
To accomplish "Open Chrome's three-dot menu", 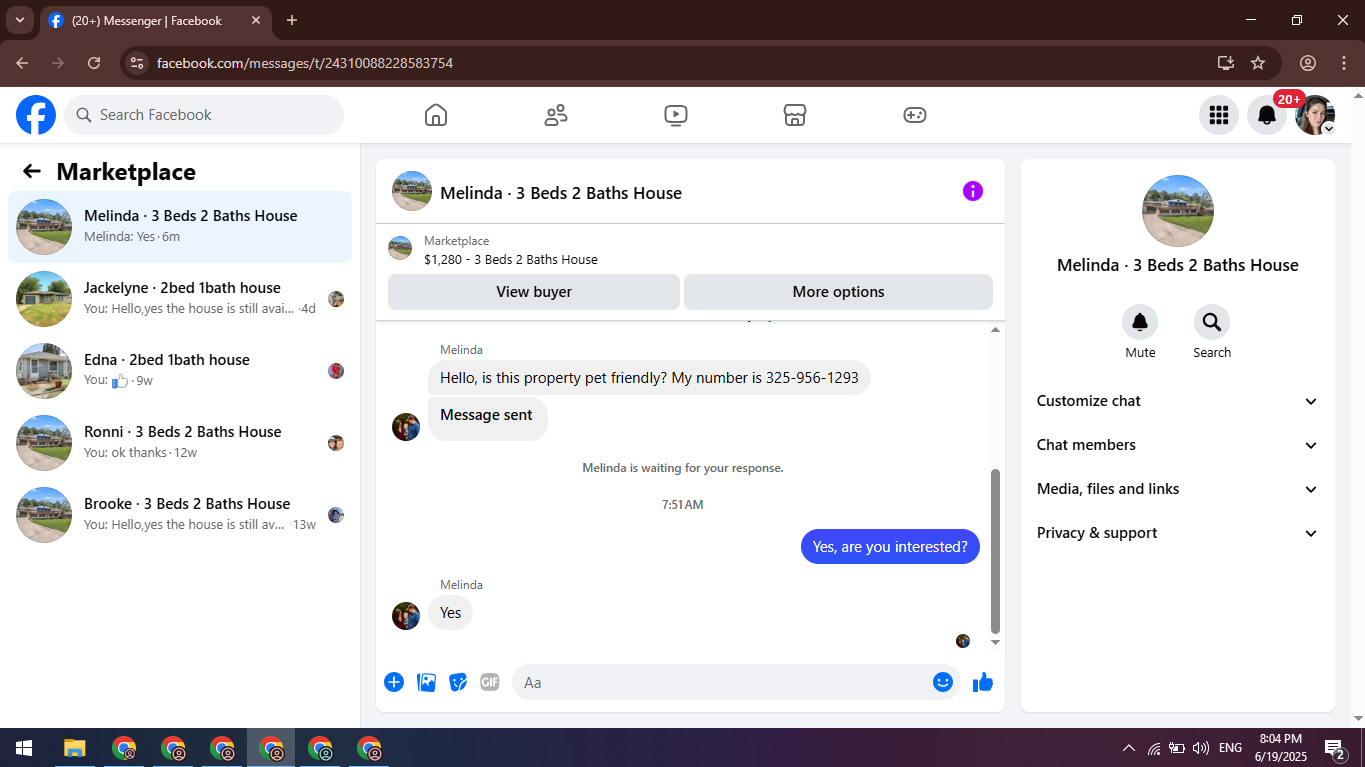I will coord(1344,63).
